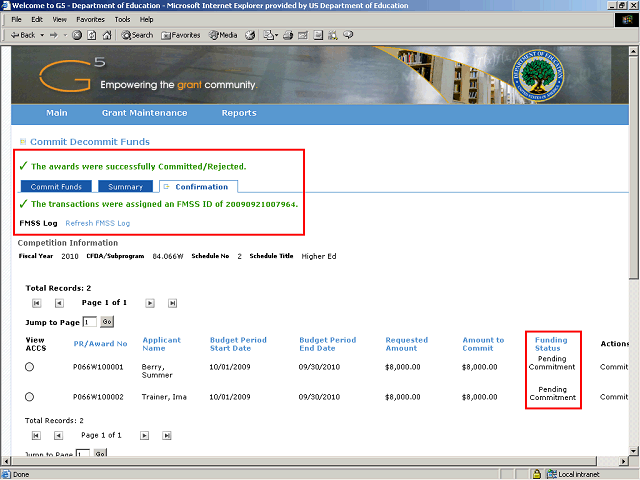Click the vertical scrollbar up arrow

633,51
